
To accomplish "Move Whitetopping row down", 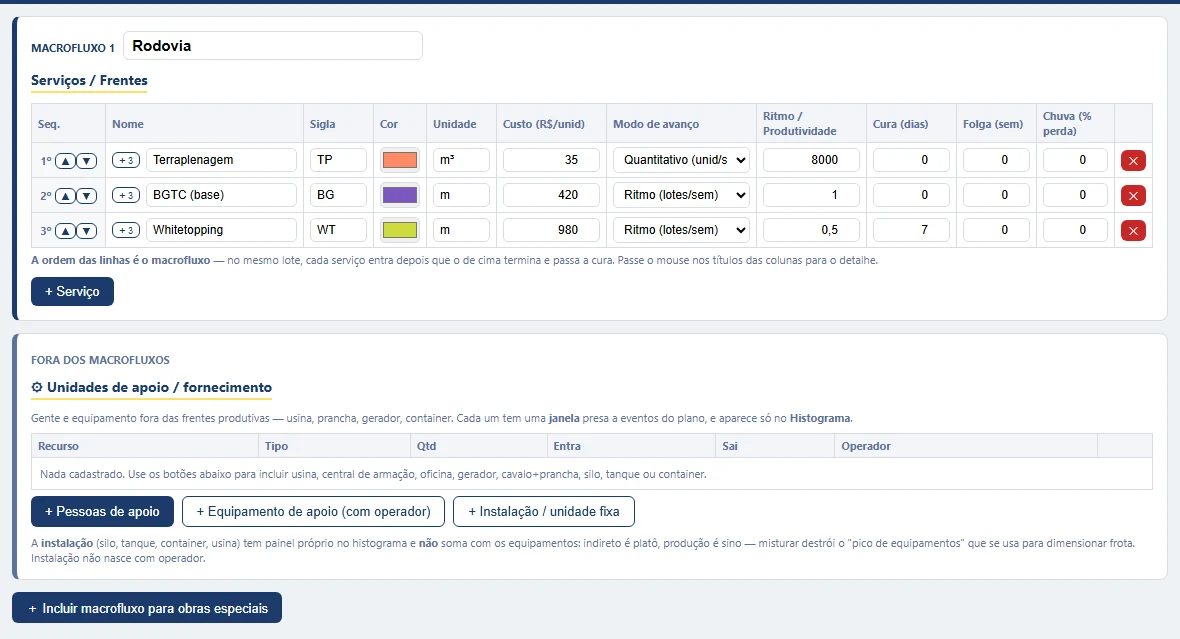I will click(x=87, y=230).
